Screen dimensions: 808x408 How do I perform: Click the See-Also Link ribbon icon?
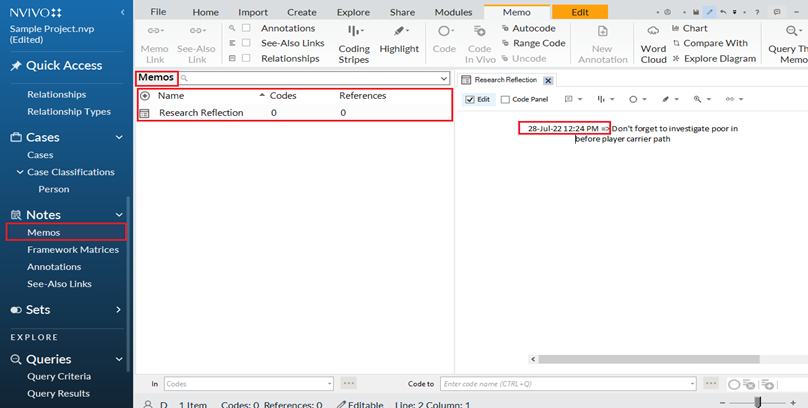coord(197,31)
